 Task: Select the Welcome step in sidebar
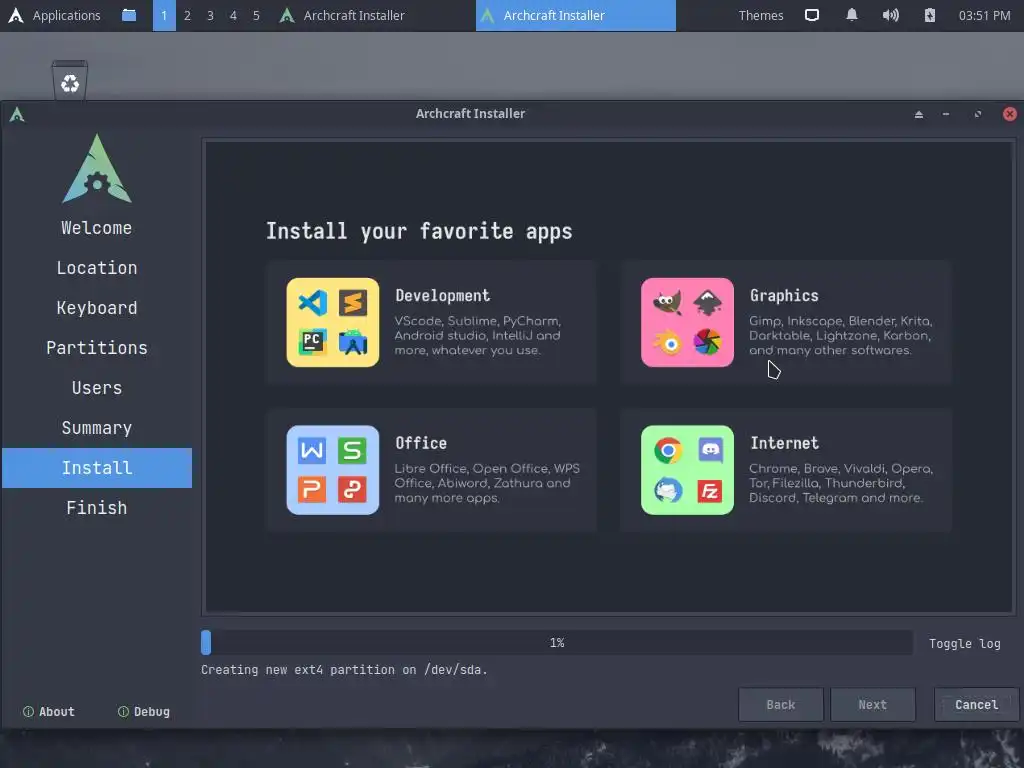coord(97,228)
